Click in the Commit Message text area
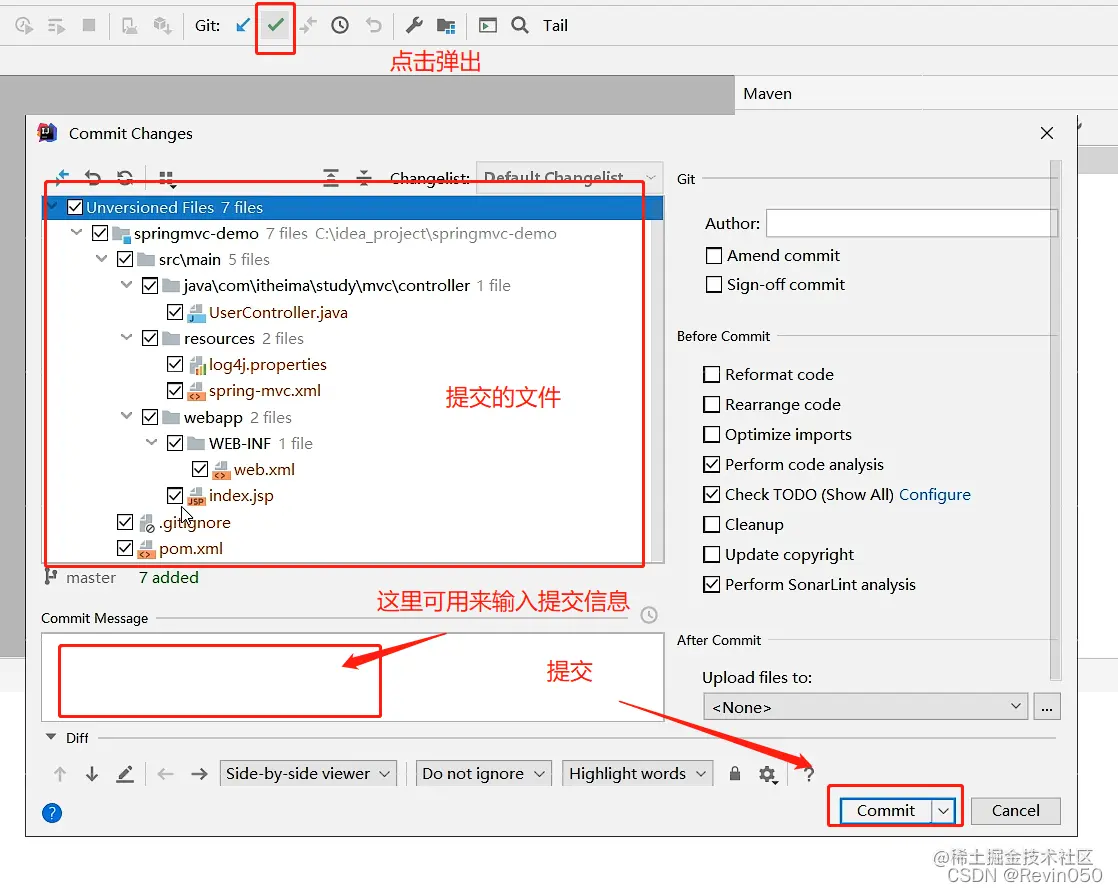Screen dimensions: 1118x892 coord(352,677)
